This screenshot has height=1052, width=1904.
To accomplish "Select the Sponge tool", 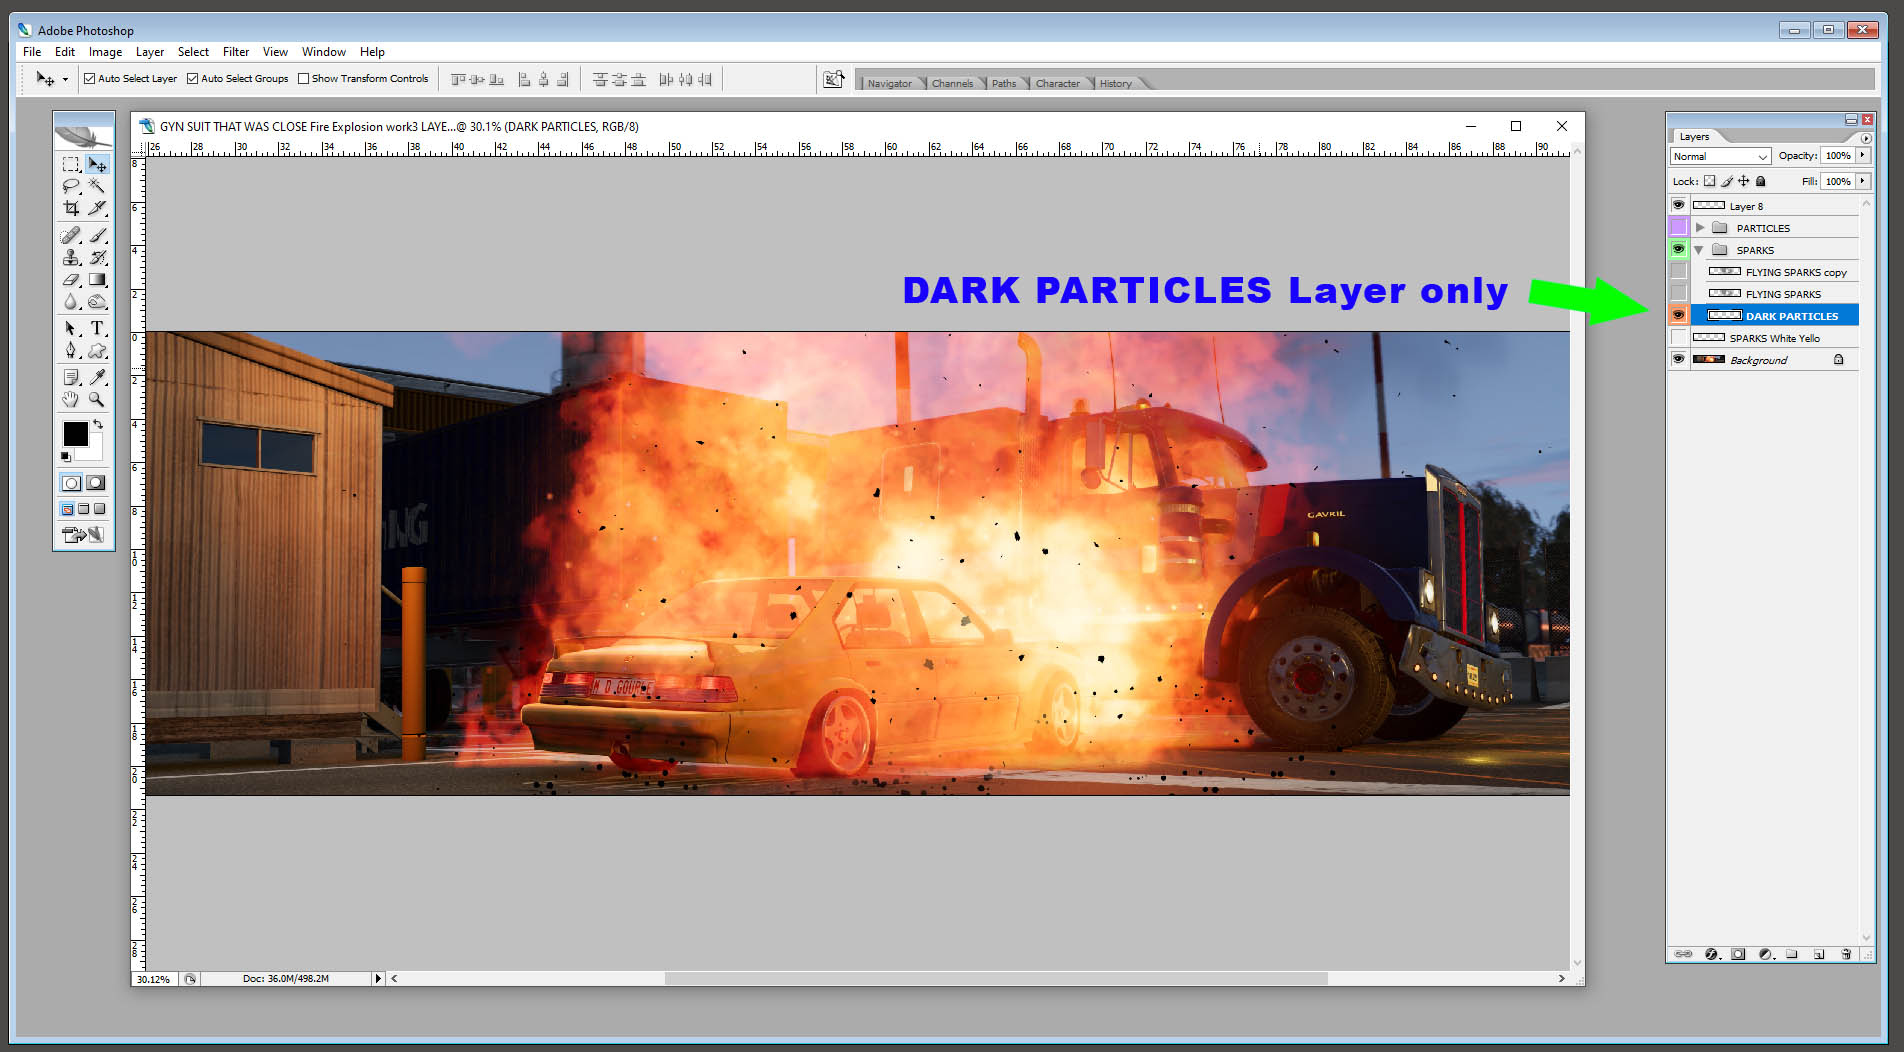I will point(97,302).
